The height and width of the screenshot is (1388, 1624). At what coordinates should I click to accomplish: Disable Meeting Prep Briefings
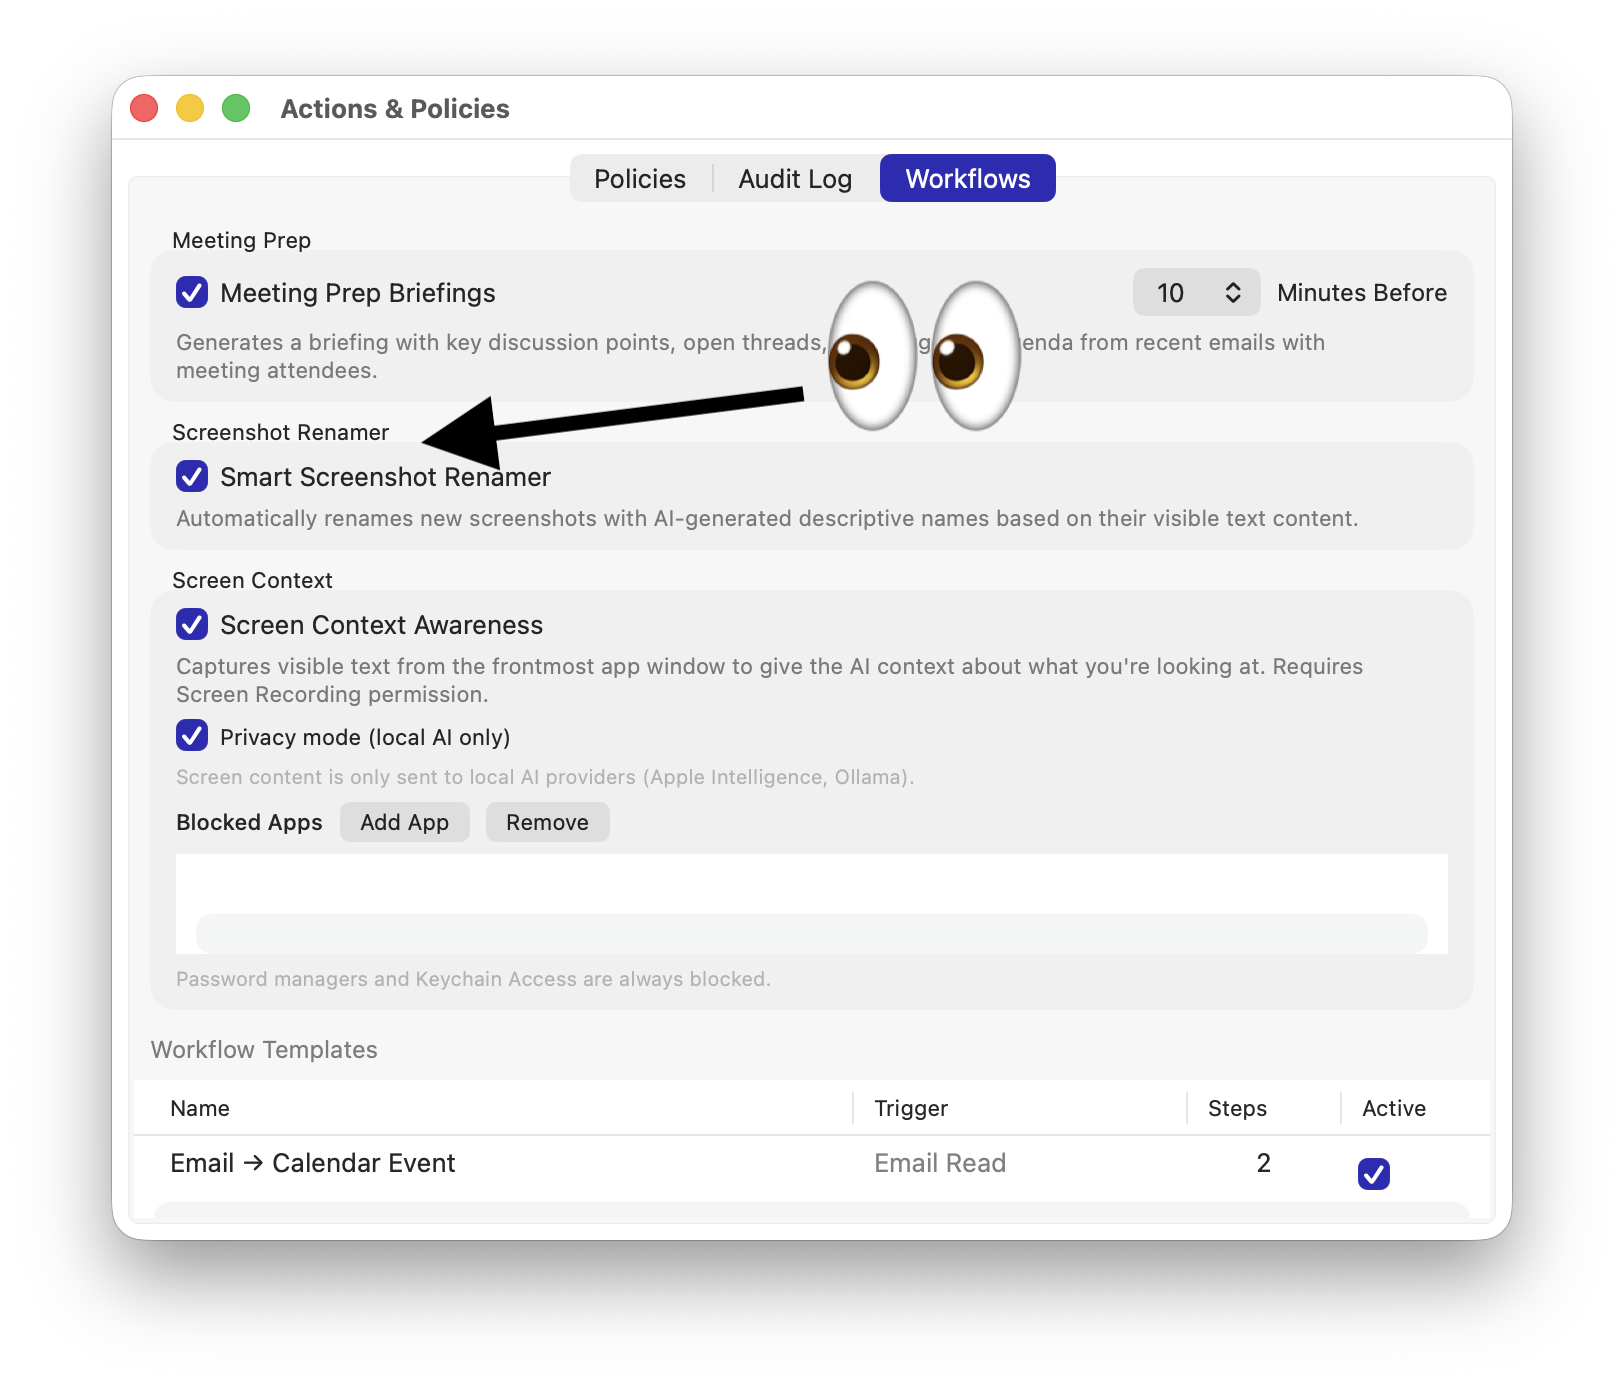(x=191, y=292)
